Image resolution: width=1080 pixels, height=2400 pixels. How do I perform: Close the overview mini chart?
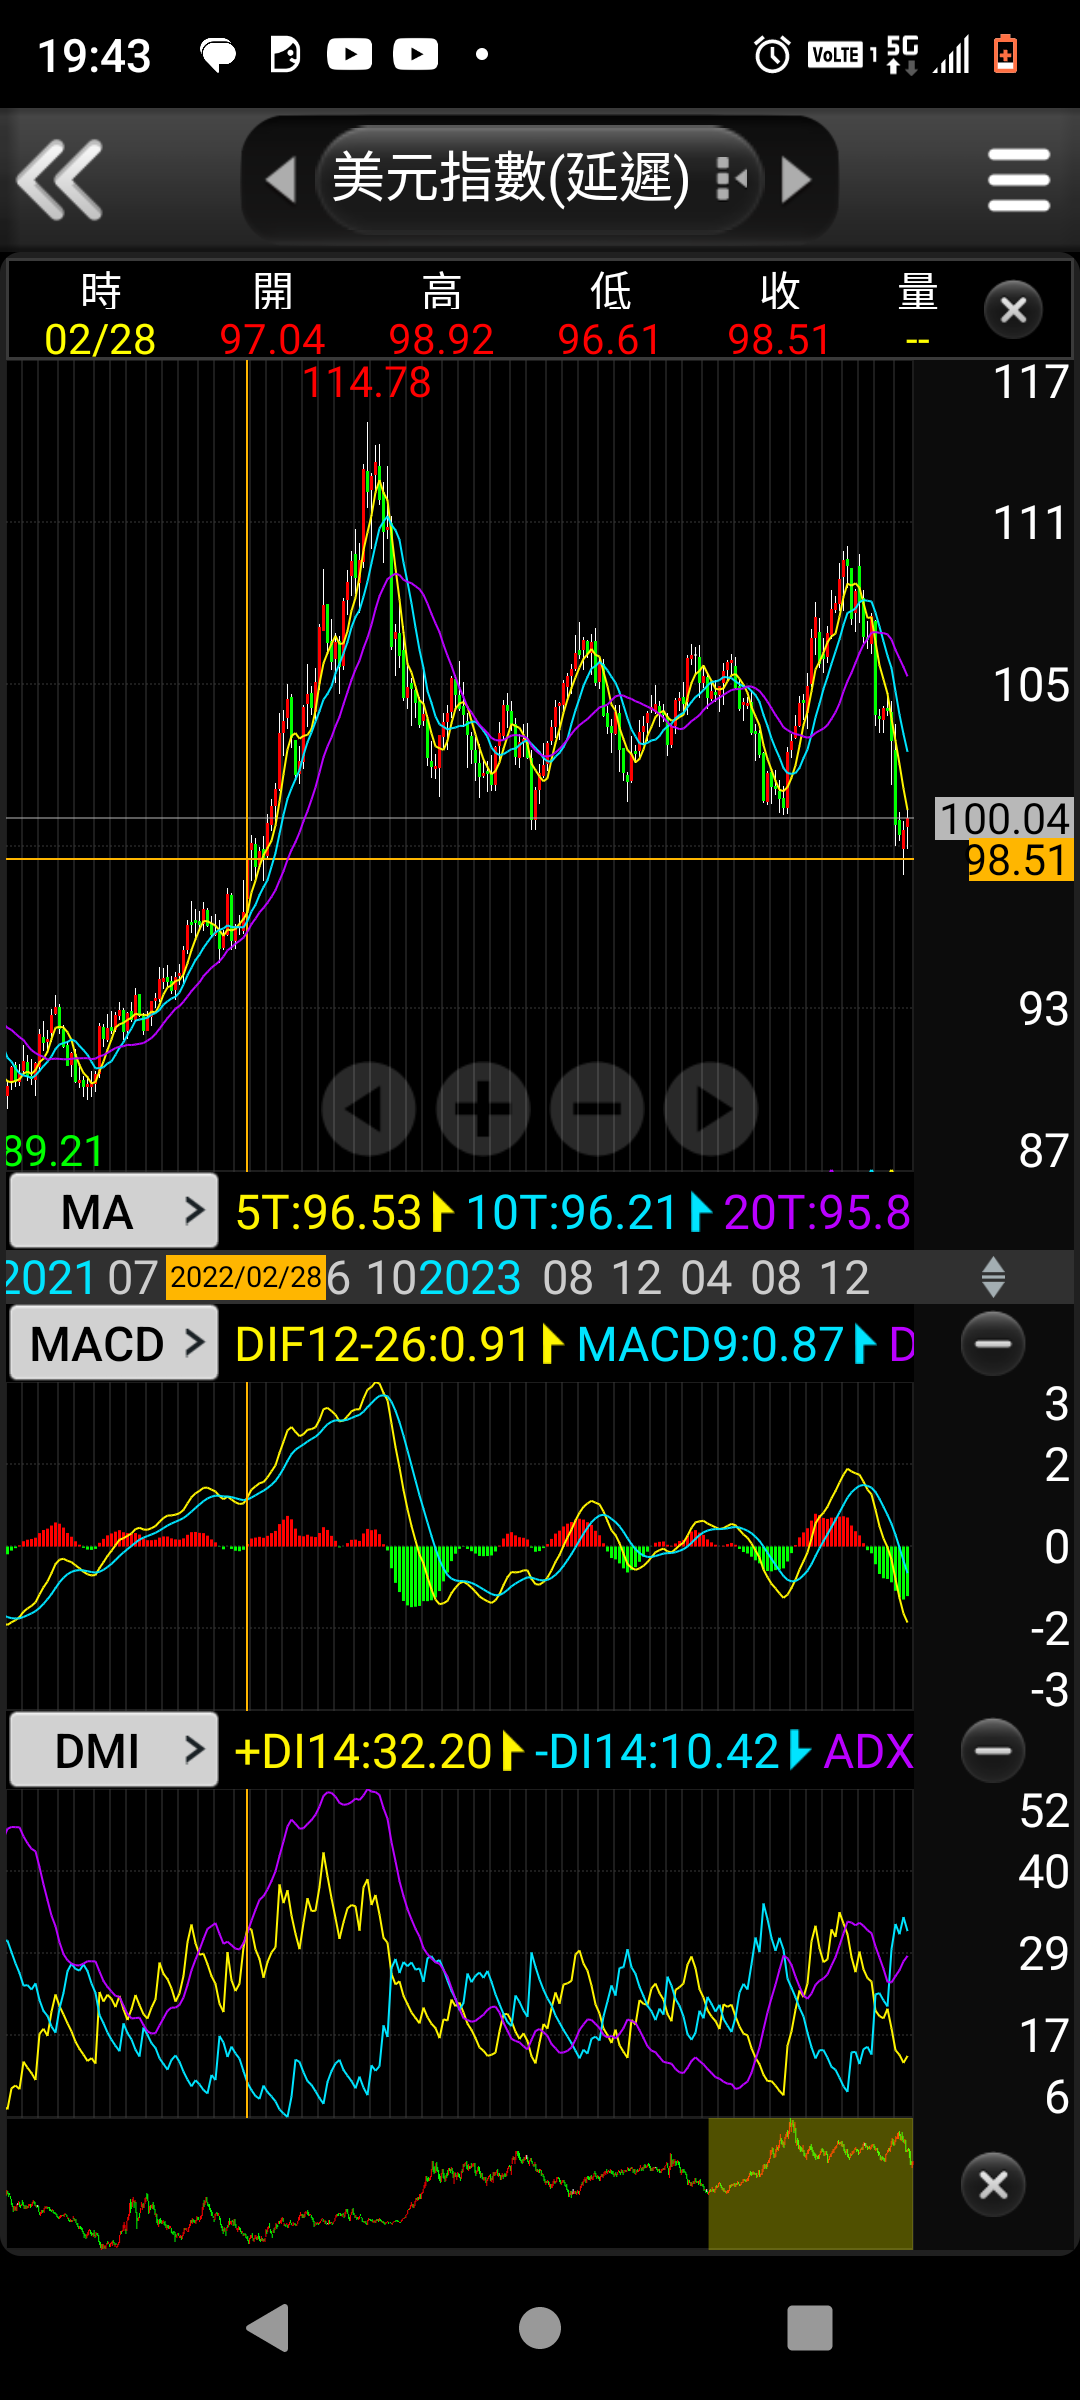tap(992, 2185)
